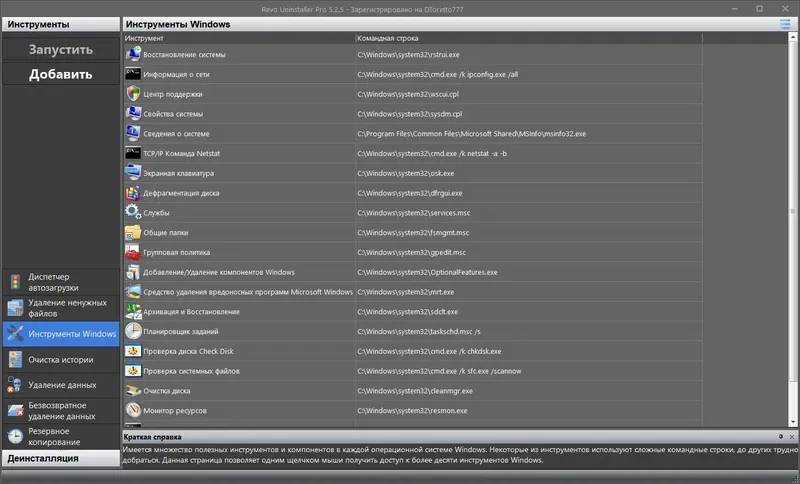Click the TCP/IP Команда Netstat icon

[x=133, y=153]
